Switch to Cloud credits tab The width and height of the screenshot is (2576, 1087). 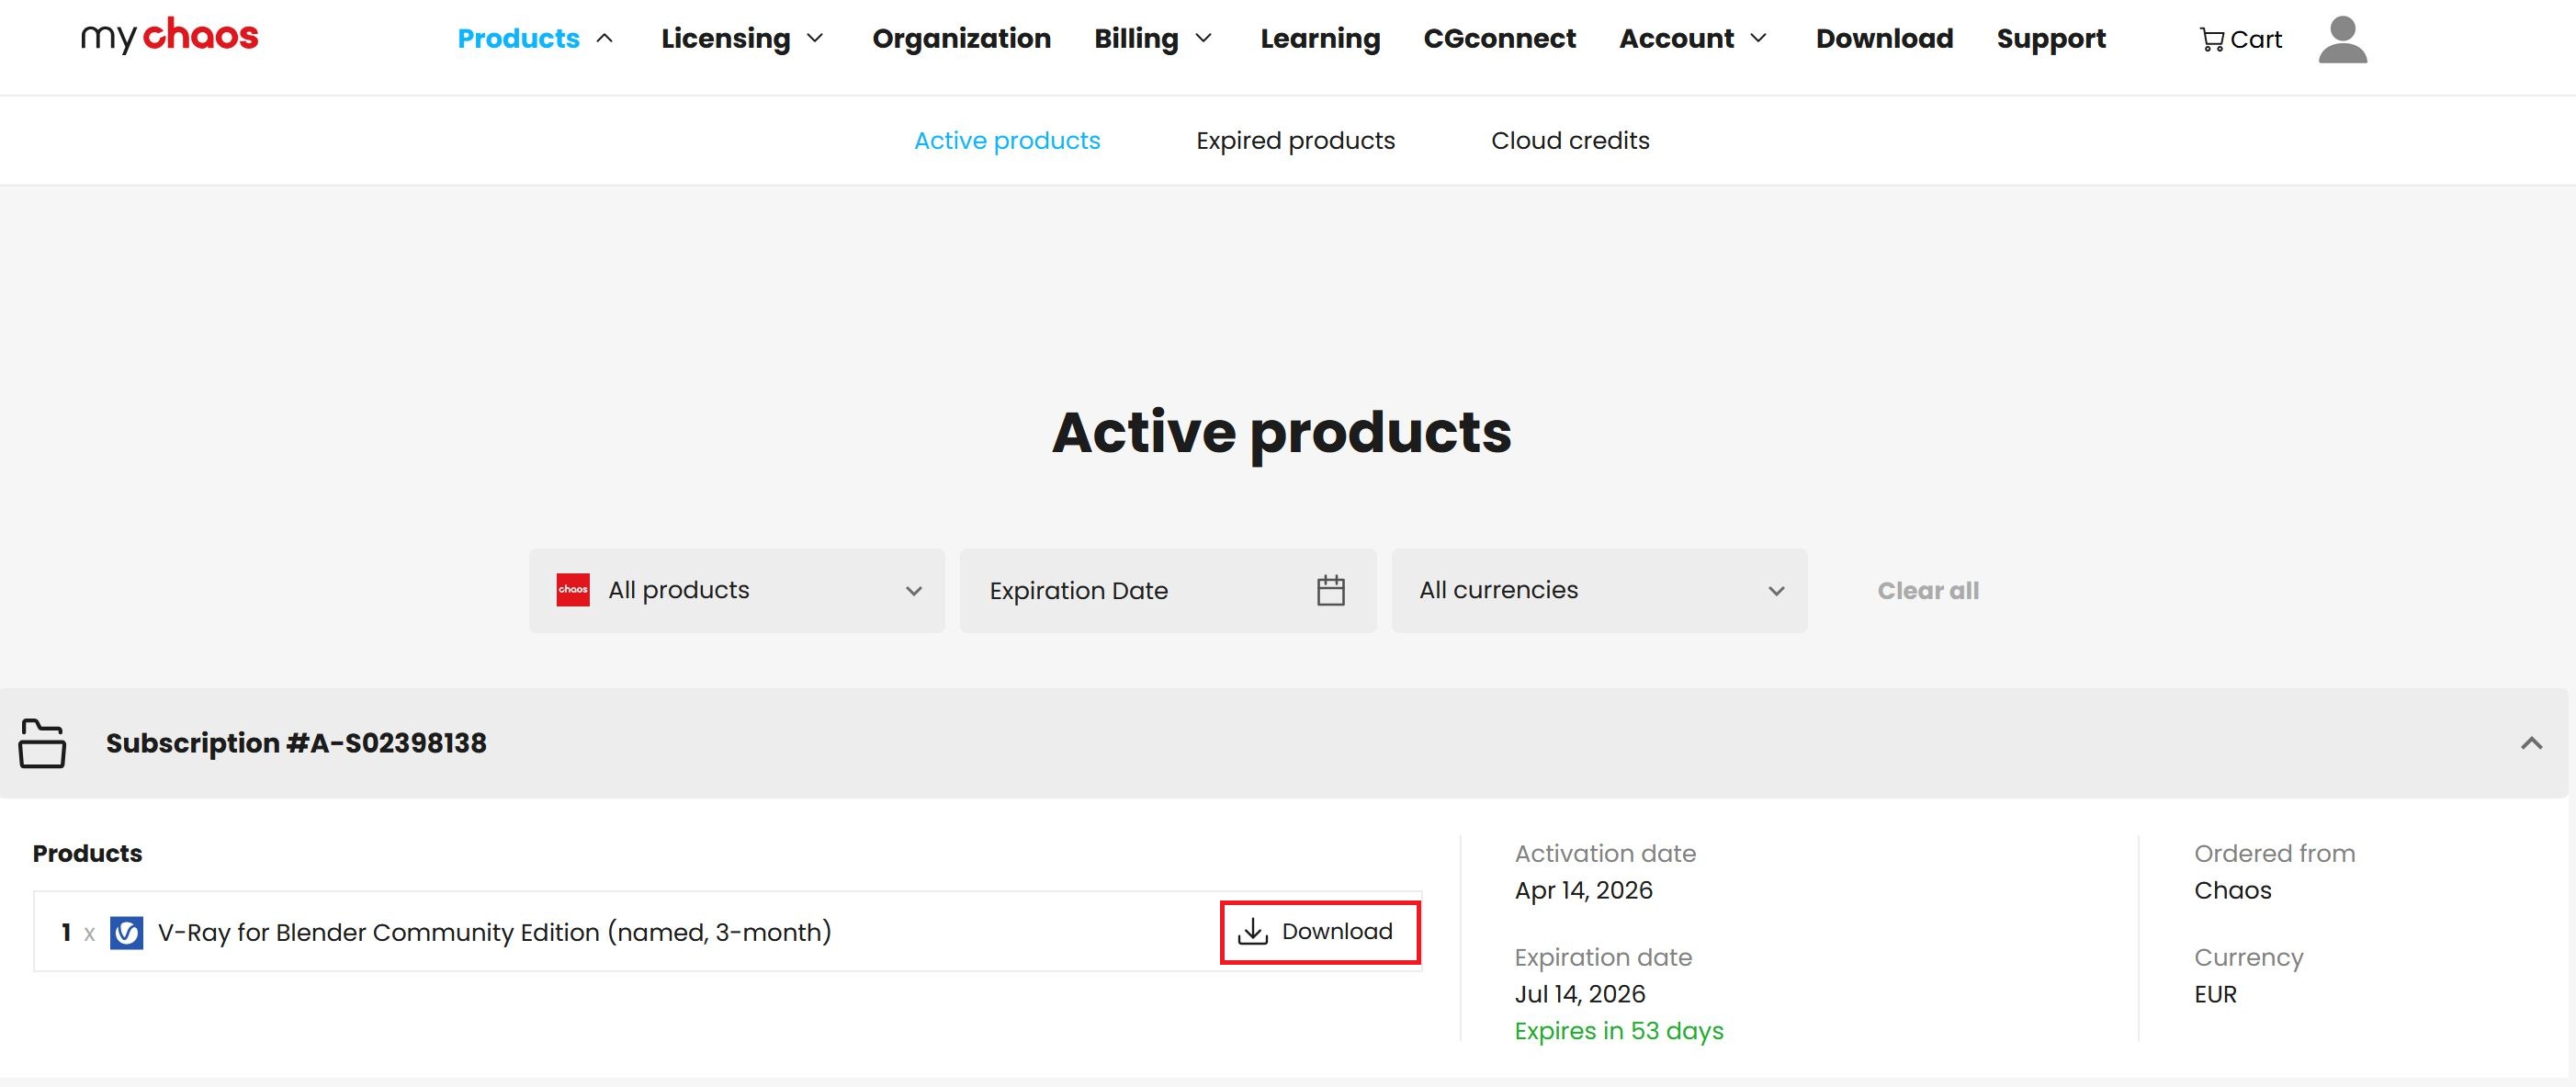1570,140
